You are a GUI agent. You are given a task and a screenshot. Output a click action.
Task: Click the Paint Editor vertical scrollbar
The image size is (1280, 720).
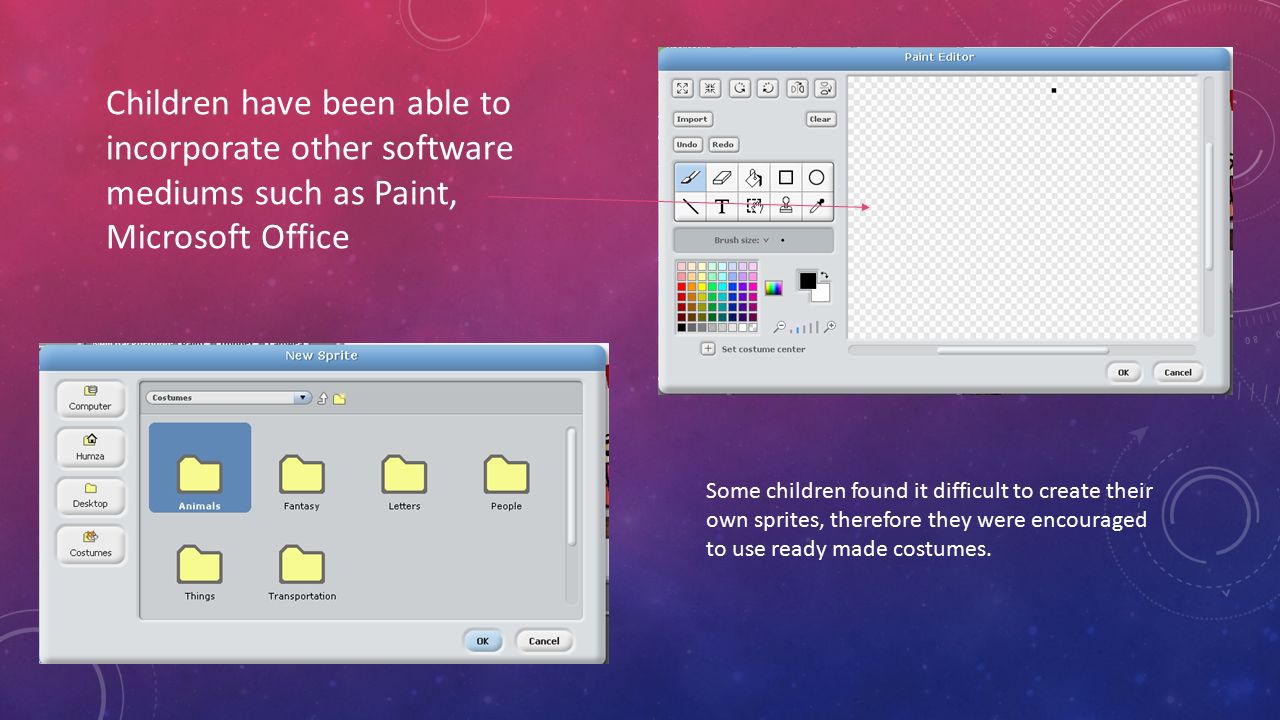1209,205
